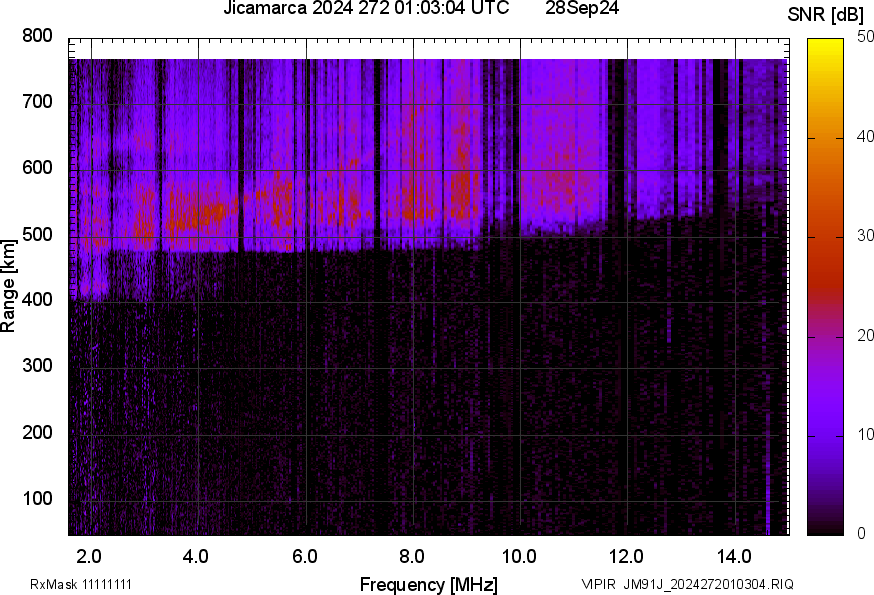874x595 pixels.
Task: Click the 2.0 tick on the frequency axis
Action: (x=90, y=555)
